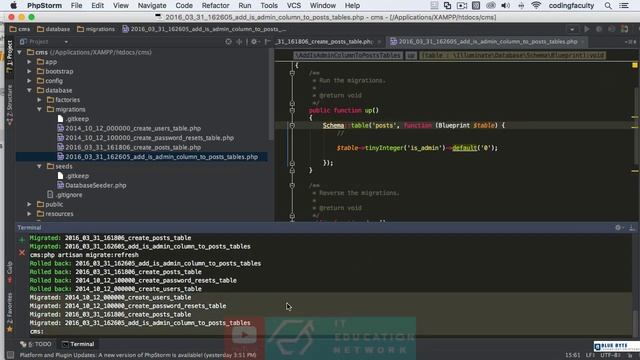640x360 pixels.
Task: Open the Notification Center icon in the menu bar
Action: click(624, 6)
